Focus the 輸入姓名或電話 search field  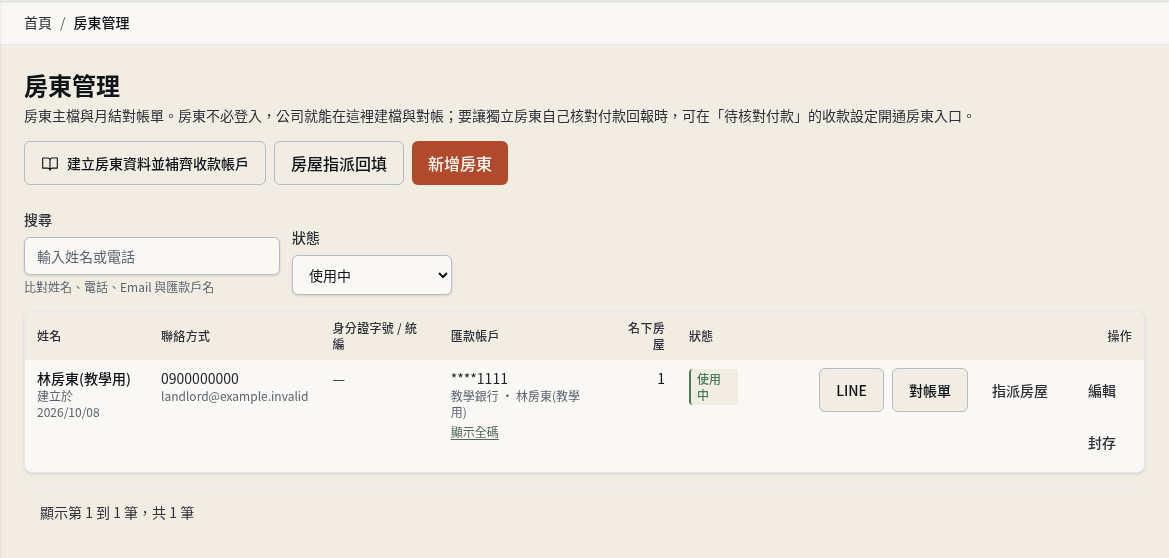click(x=152, y=257)
